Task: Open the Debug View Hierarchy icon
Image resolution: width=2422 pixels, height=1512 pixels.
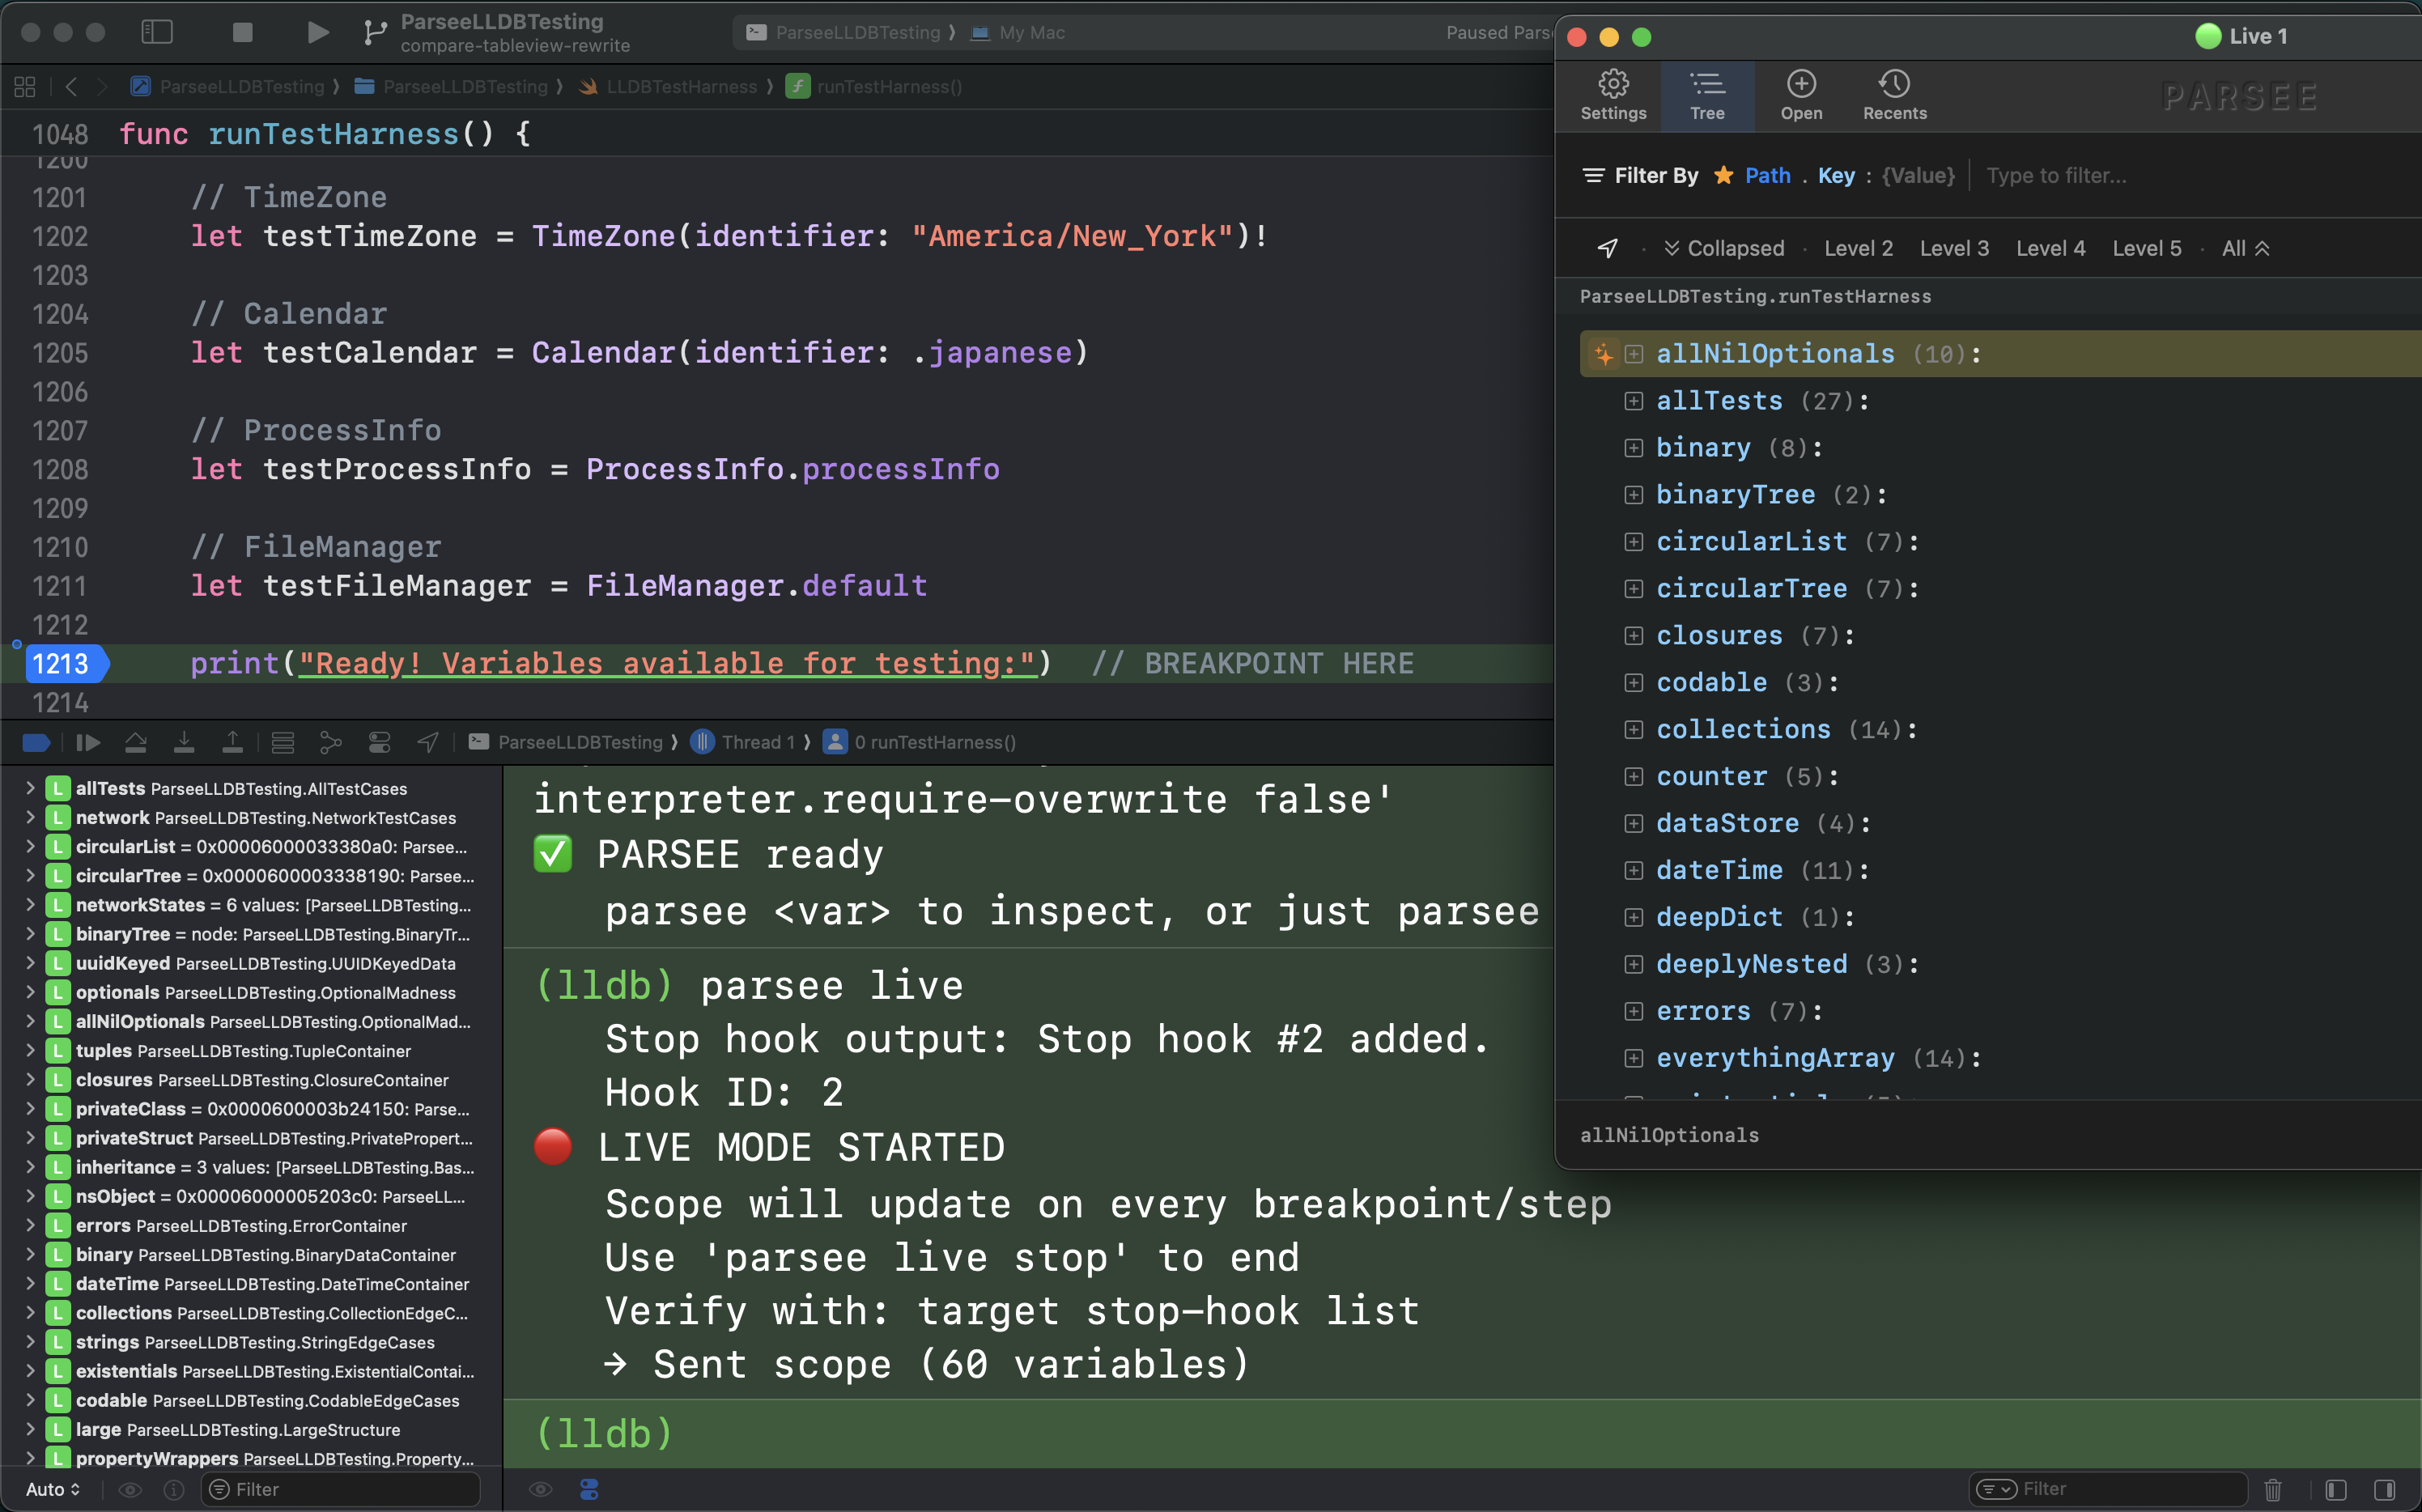Action: click(283, 742)
